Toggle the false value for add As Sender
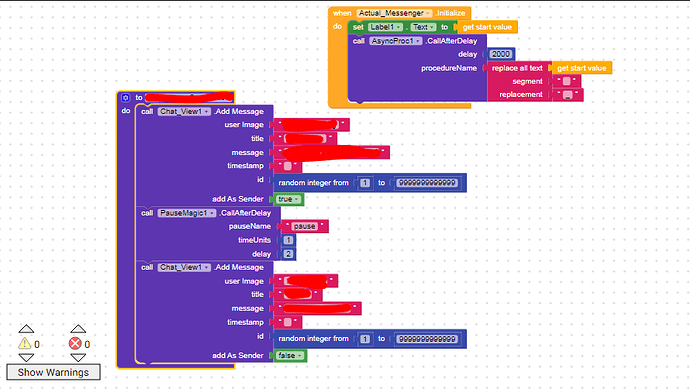This screenshot has width=690, height=389. click(290, 356)
